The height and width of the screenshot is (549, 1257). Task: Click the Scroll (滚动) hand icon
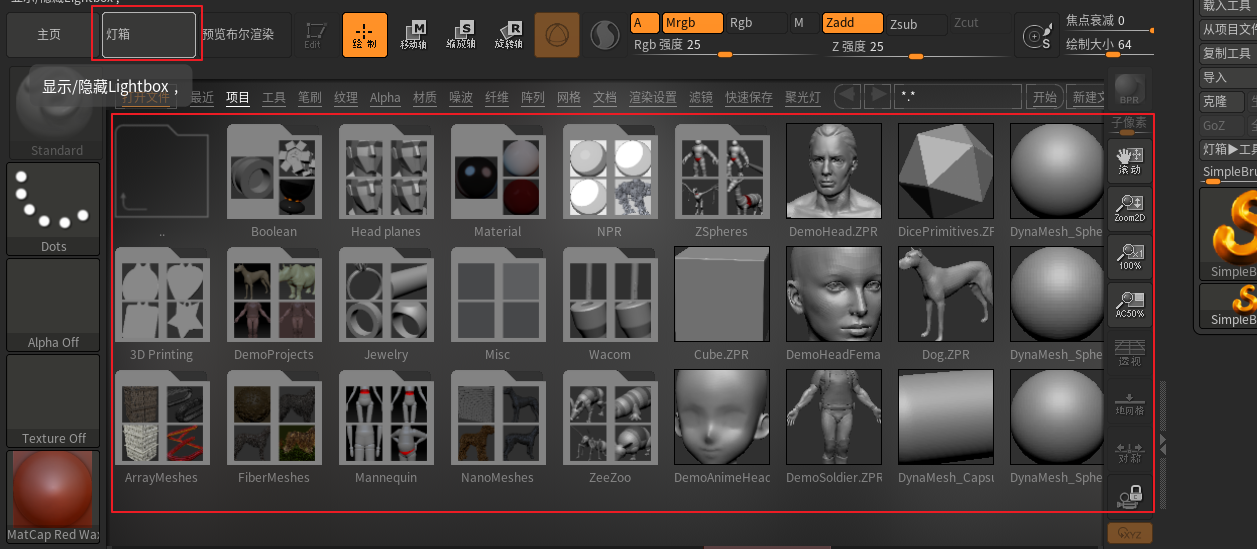coord(1130,161)
